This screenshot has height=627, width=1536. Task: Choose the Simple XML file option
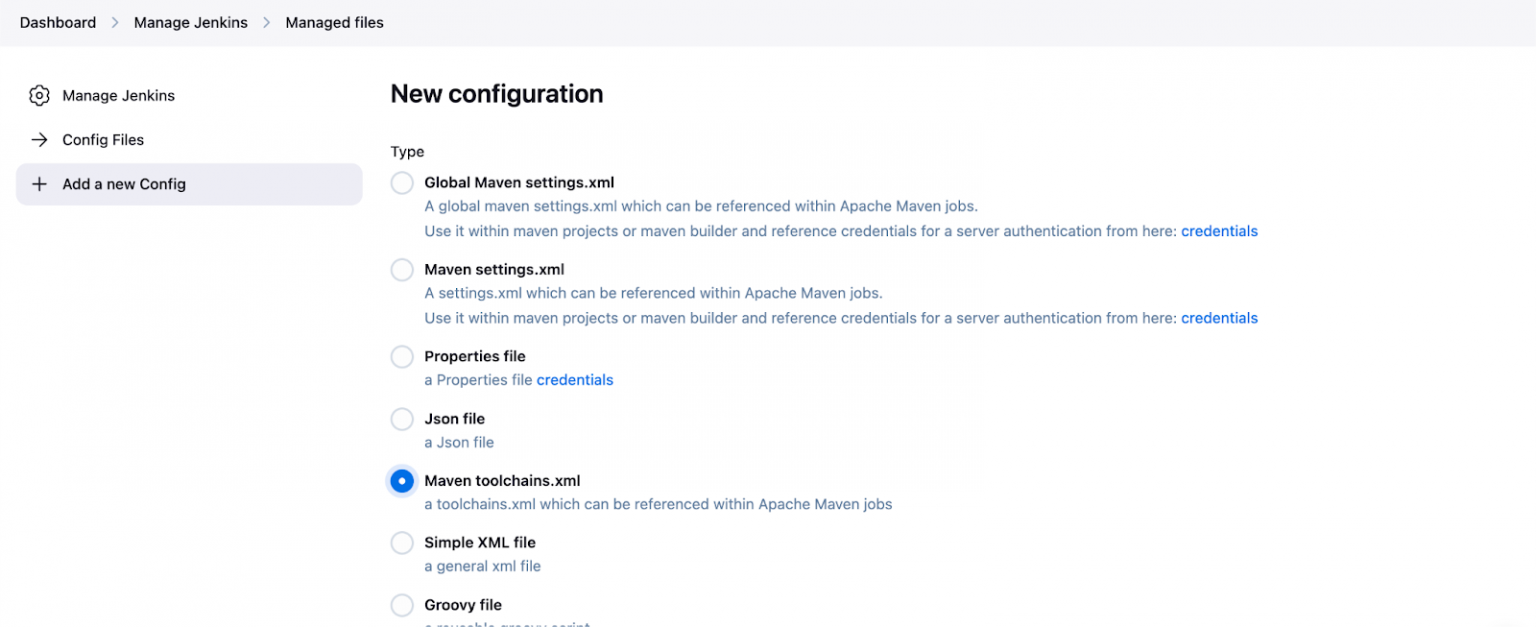[402, 543]
